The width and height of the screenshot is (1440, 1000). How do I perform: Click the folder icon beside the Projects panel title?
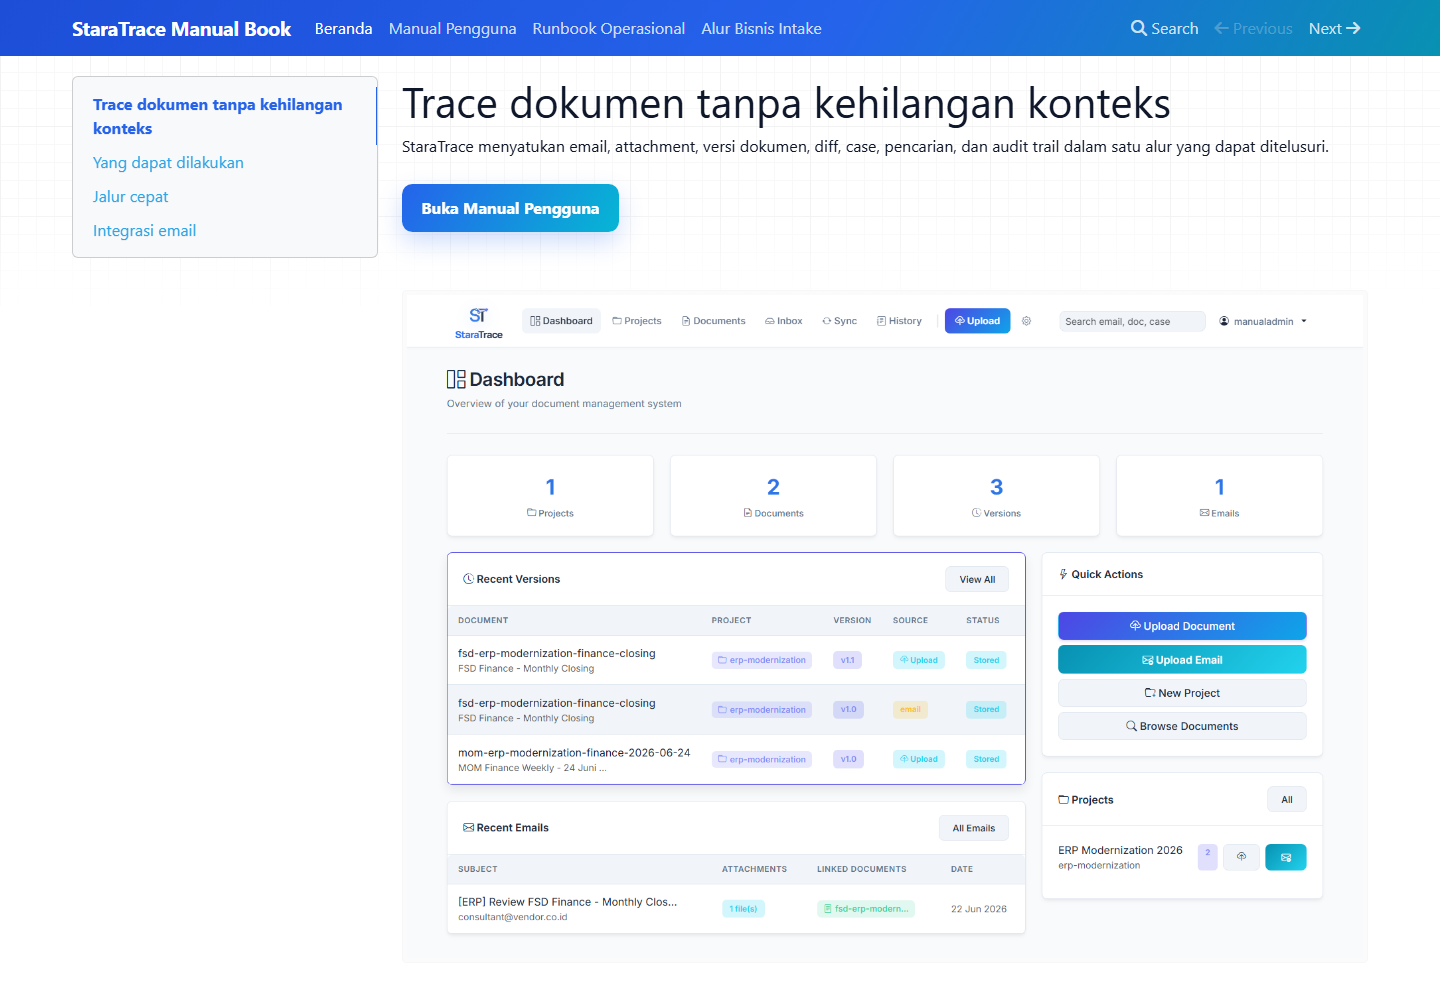(x=1064, y=800)
